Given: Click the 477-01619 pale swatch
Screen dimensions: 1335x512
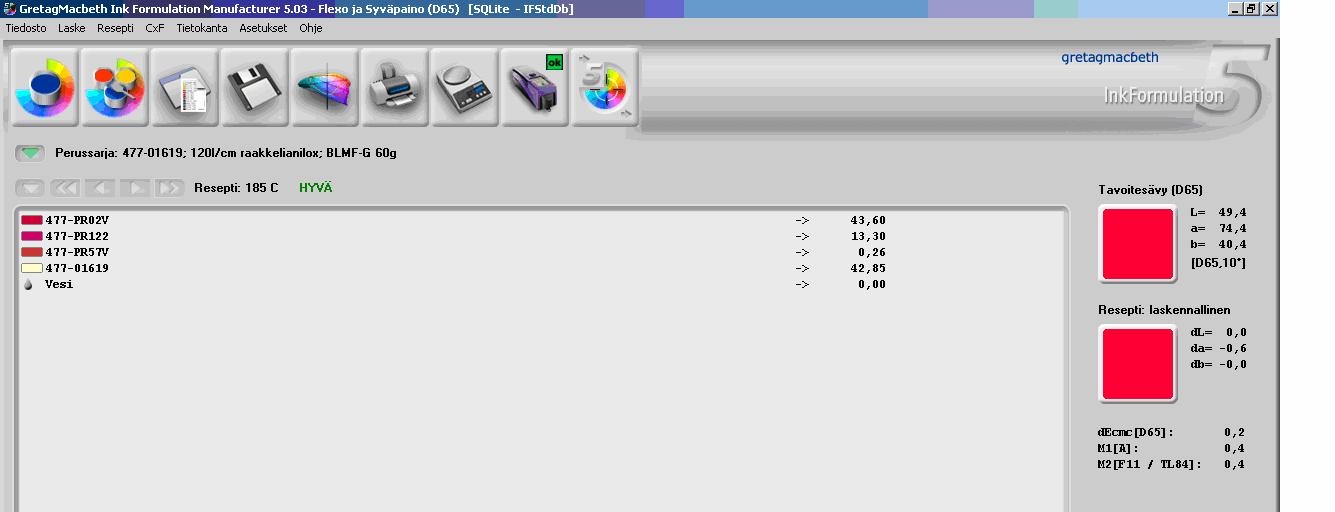Looking at the screenshot, I should click(32, 268).
